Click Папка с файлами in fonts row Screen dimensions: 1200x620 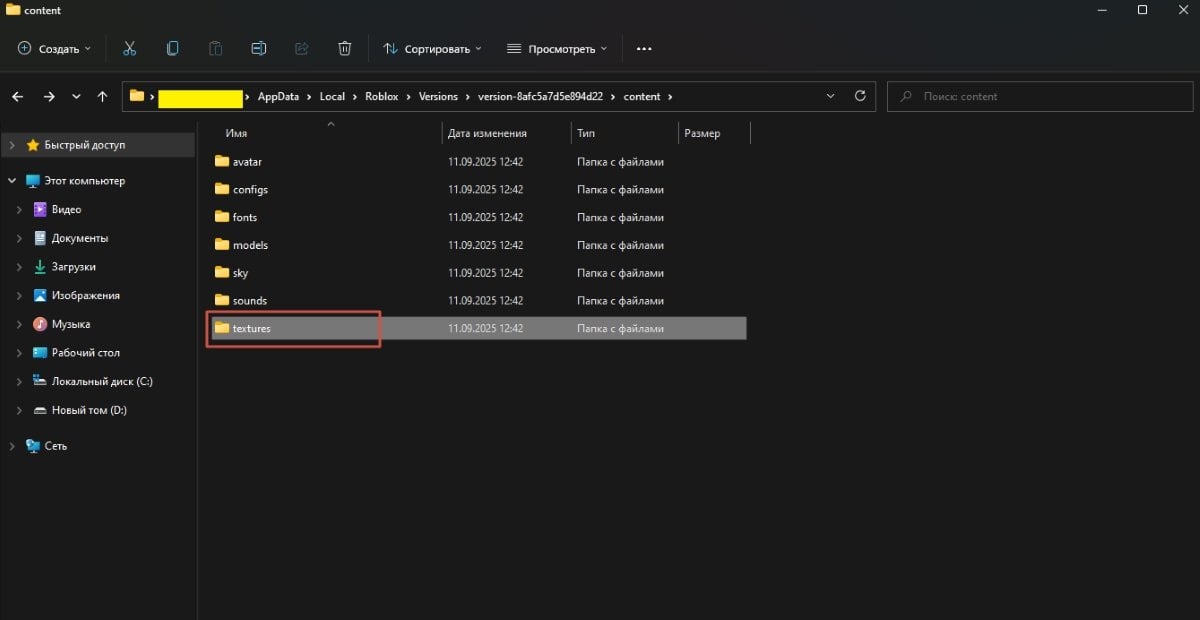[x=620, y=217]
